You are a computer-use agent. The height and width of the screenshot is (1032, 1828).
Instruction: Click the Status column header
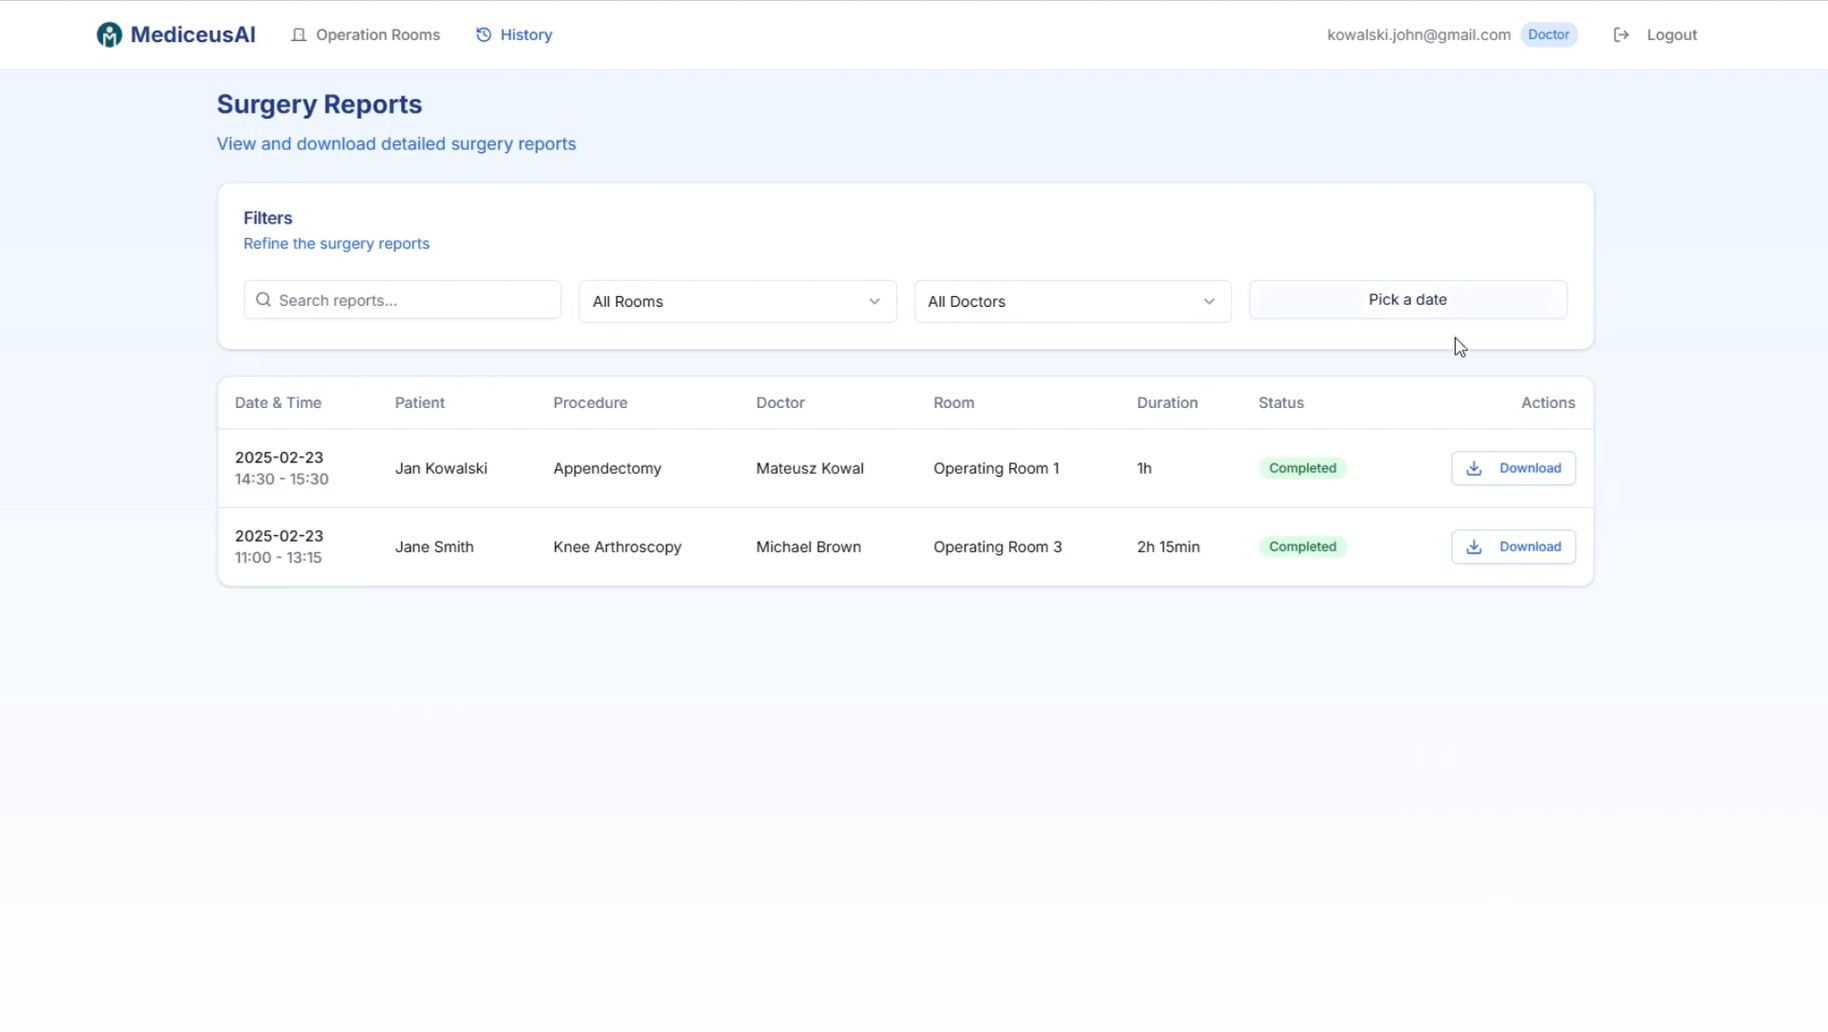coord(1281,403)
